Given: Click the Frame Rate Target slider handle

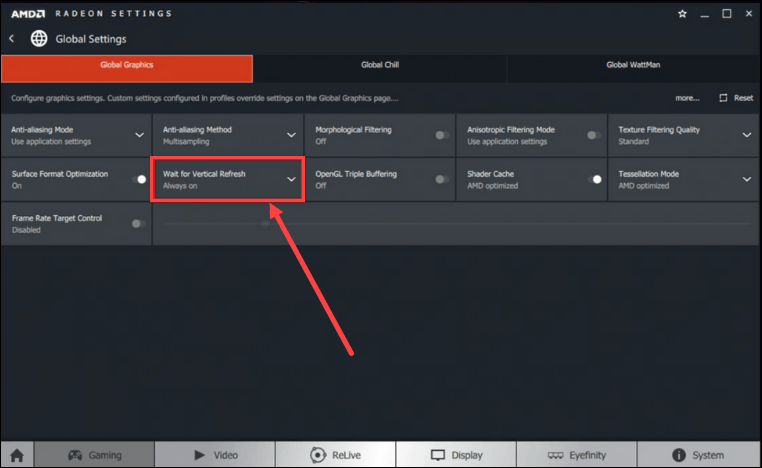Looking at the screenshot, I should pos(265,224).
